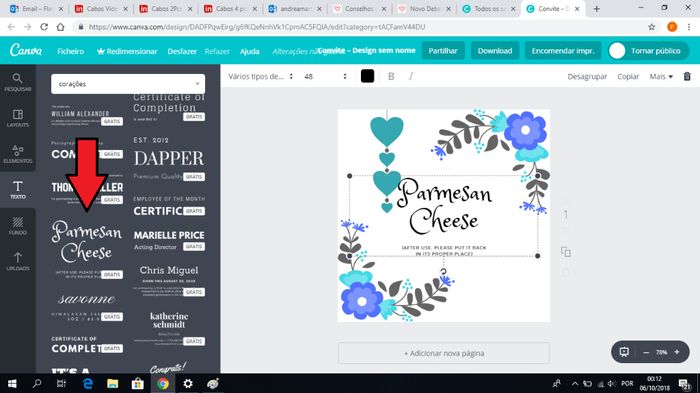This screenshot has width=700, height=393.
Task: Open the font size 48 dropdown
Action: point(325,76)
